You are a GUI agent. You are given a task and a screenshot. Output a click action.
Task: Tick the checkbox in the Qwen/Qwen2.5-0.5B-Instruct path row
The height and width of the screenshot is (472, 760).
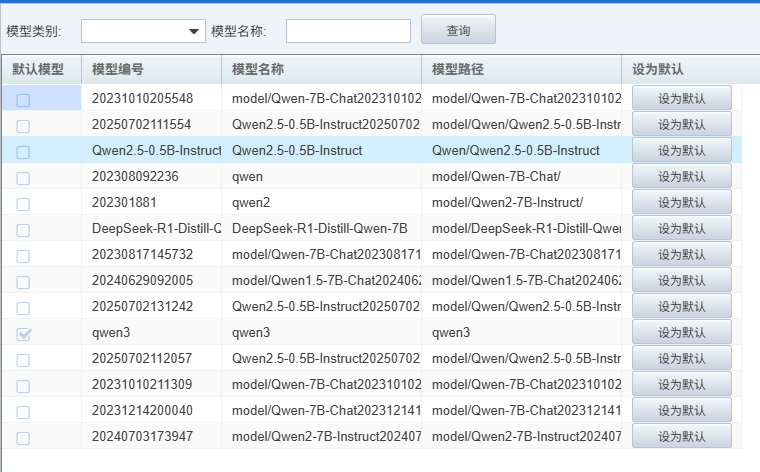23,152
